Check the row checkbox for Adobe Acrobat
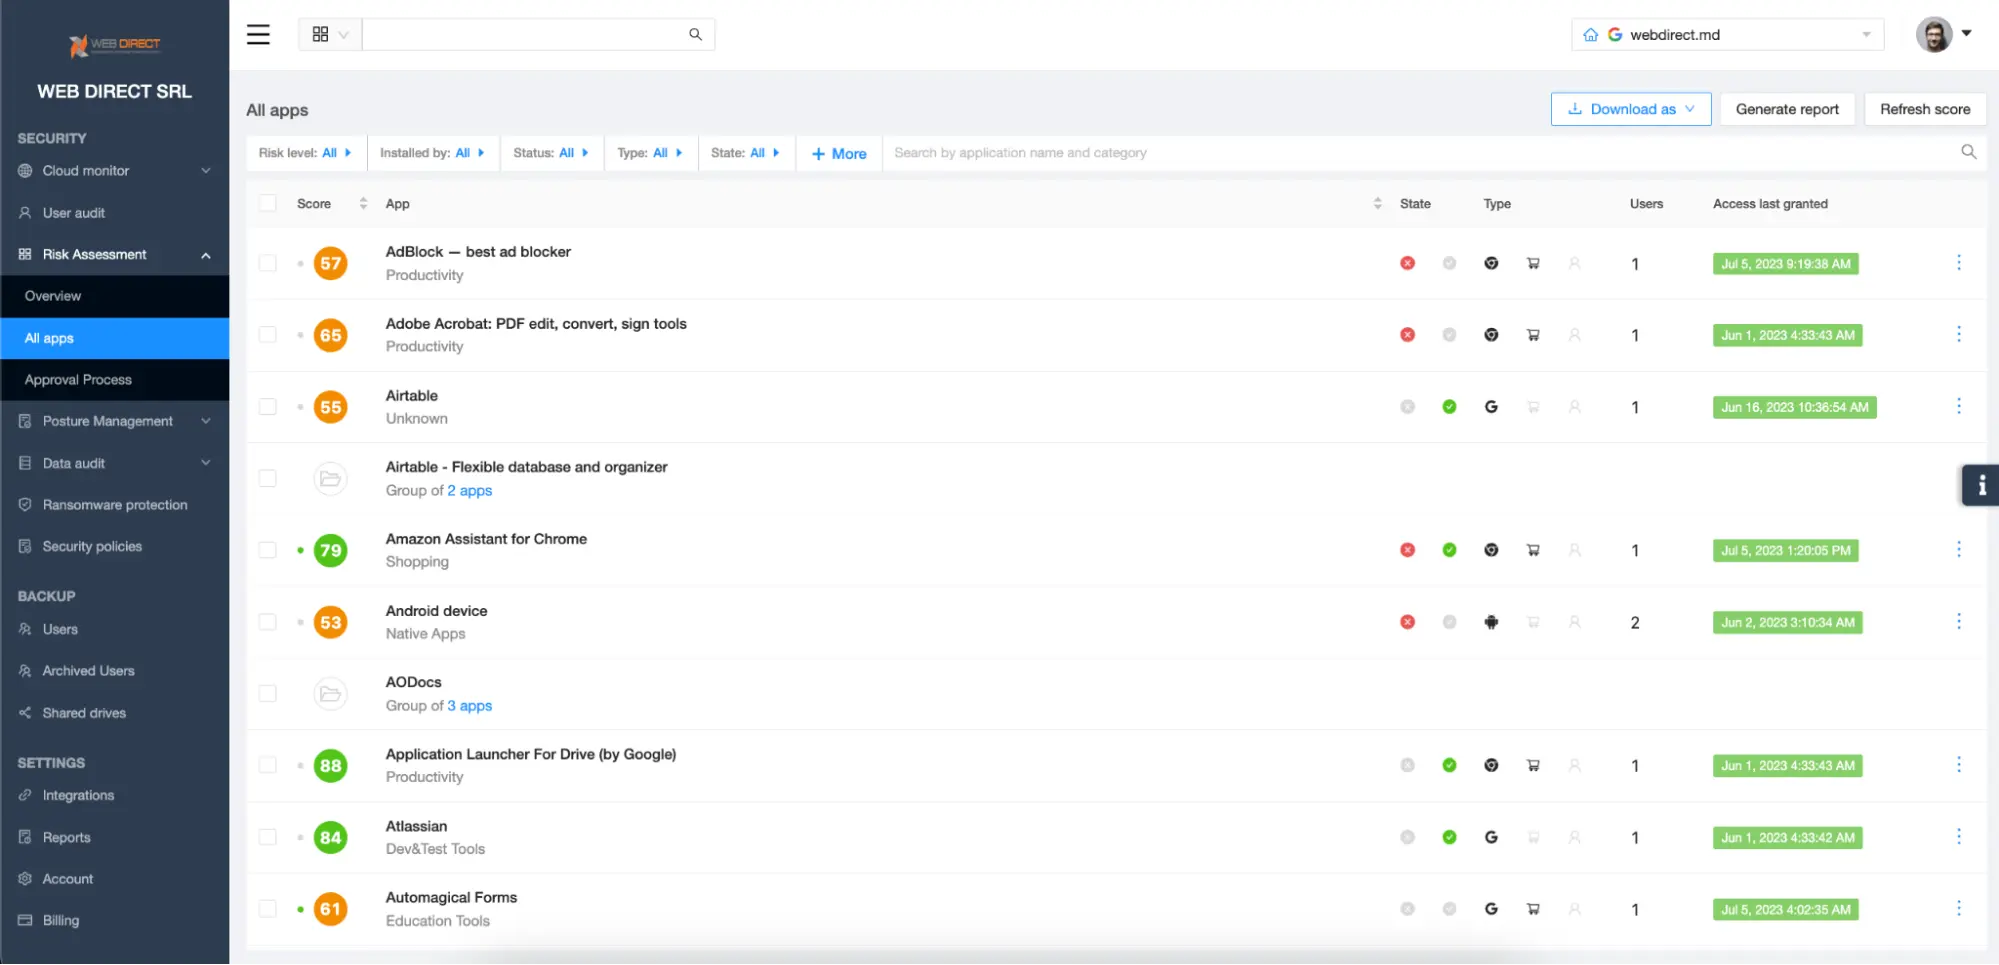The height and width of the screenshot is (965, 1999). click(x=267, y=334)
